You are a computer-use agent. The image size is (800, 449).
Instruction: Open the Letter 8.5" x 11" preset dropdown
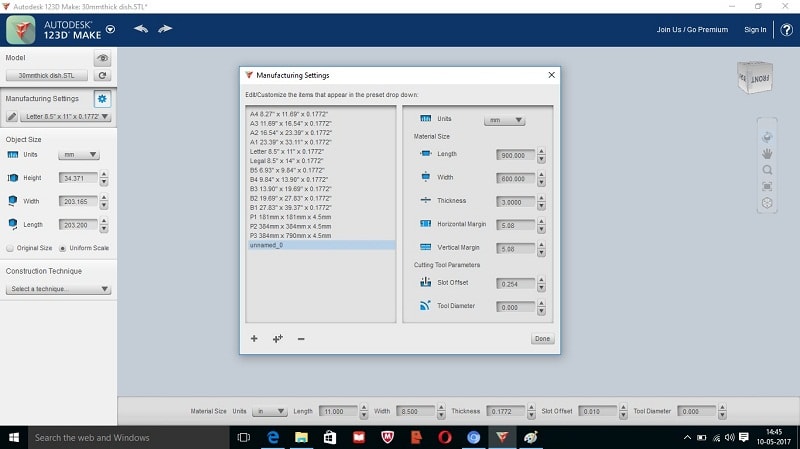(x=66, y=116)
